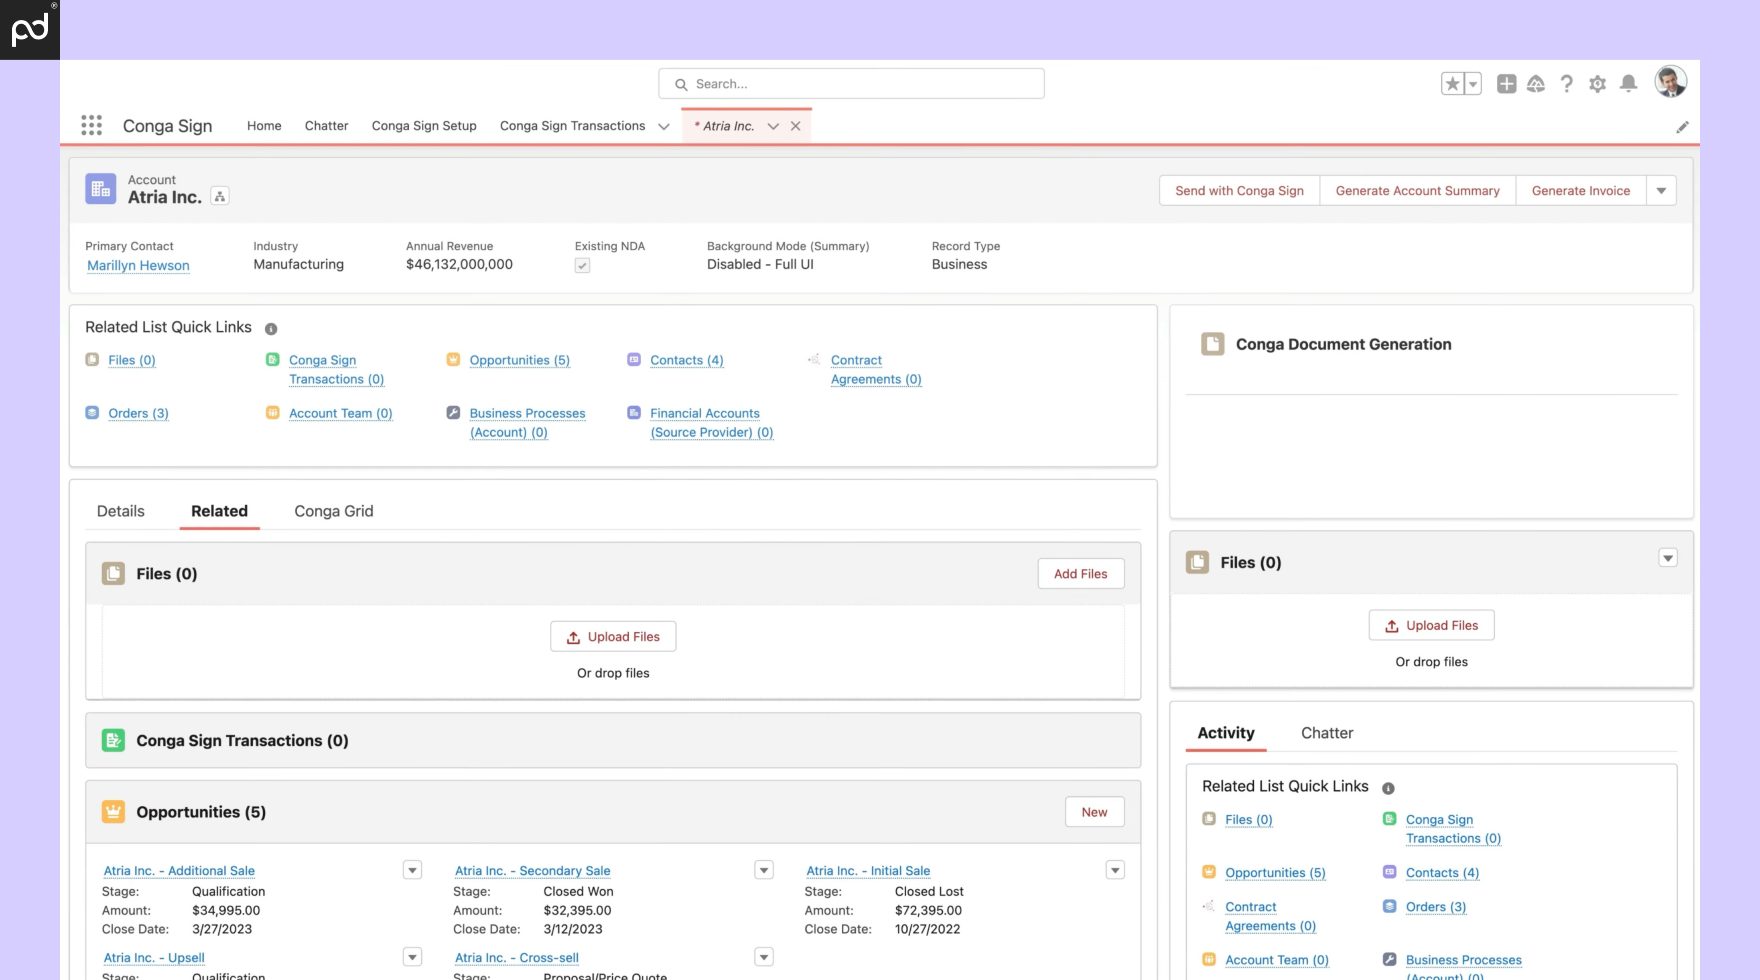1760x980 pixels.
Task: Click the PandaDoc logo in the corner
Action: coord(30,30)
